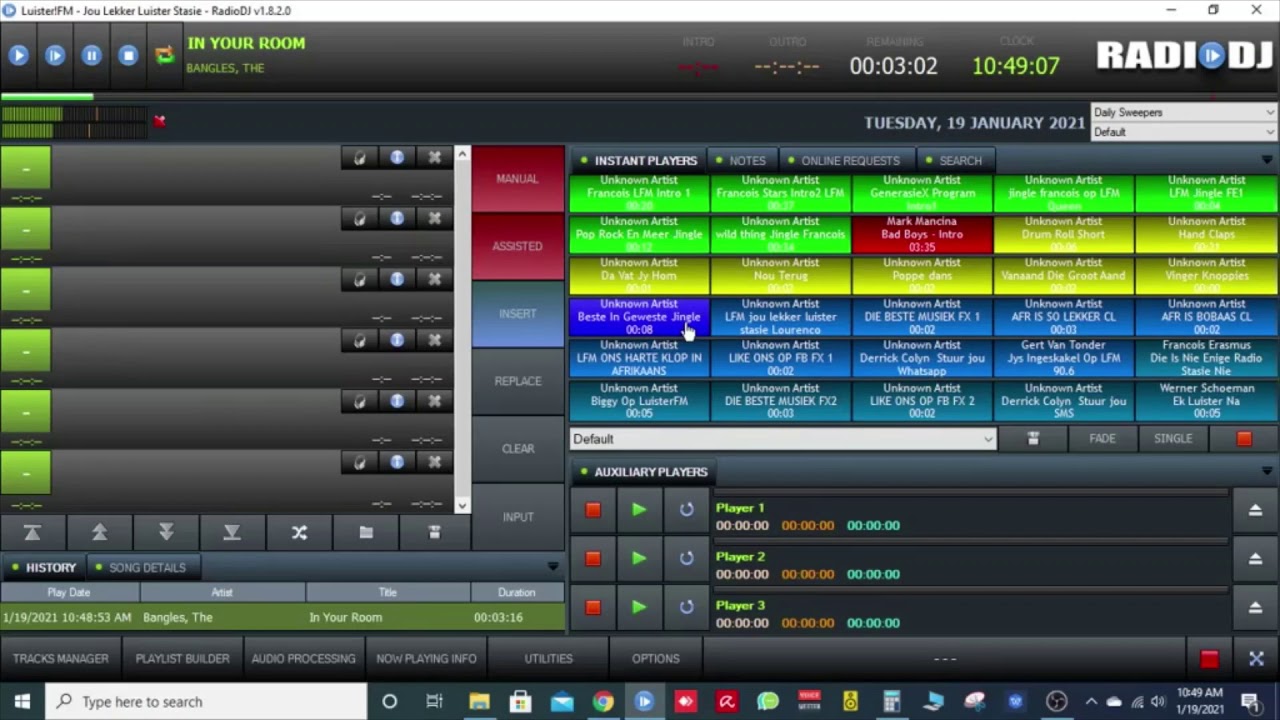Toggle the SINGLE option for instant players
Image resolution: width=1280 pixels, height=720 pixels.
pyautogui.click(x=1173, y=439)
